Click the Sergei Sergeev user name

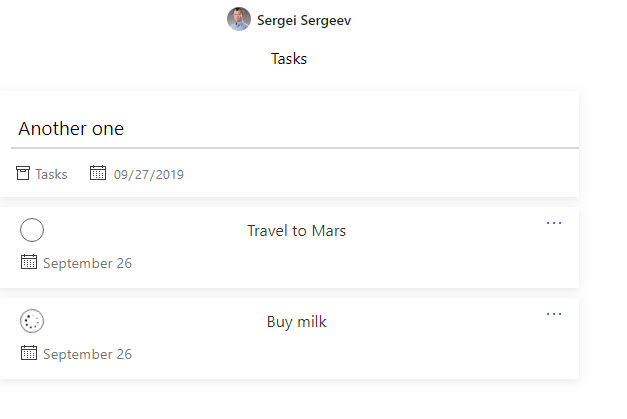304,20
